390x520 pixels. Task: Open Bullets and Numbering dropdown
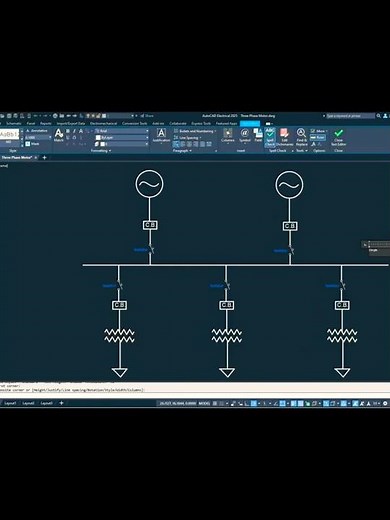(195, 131)
